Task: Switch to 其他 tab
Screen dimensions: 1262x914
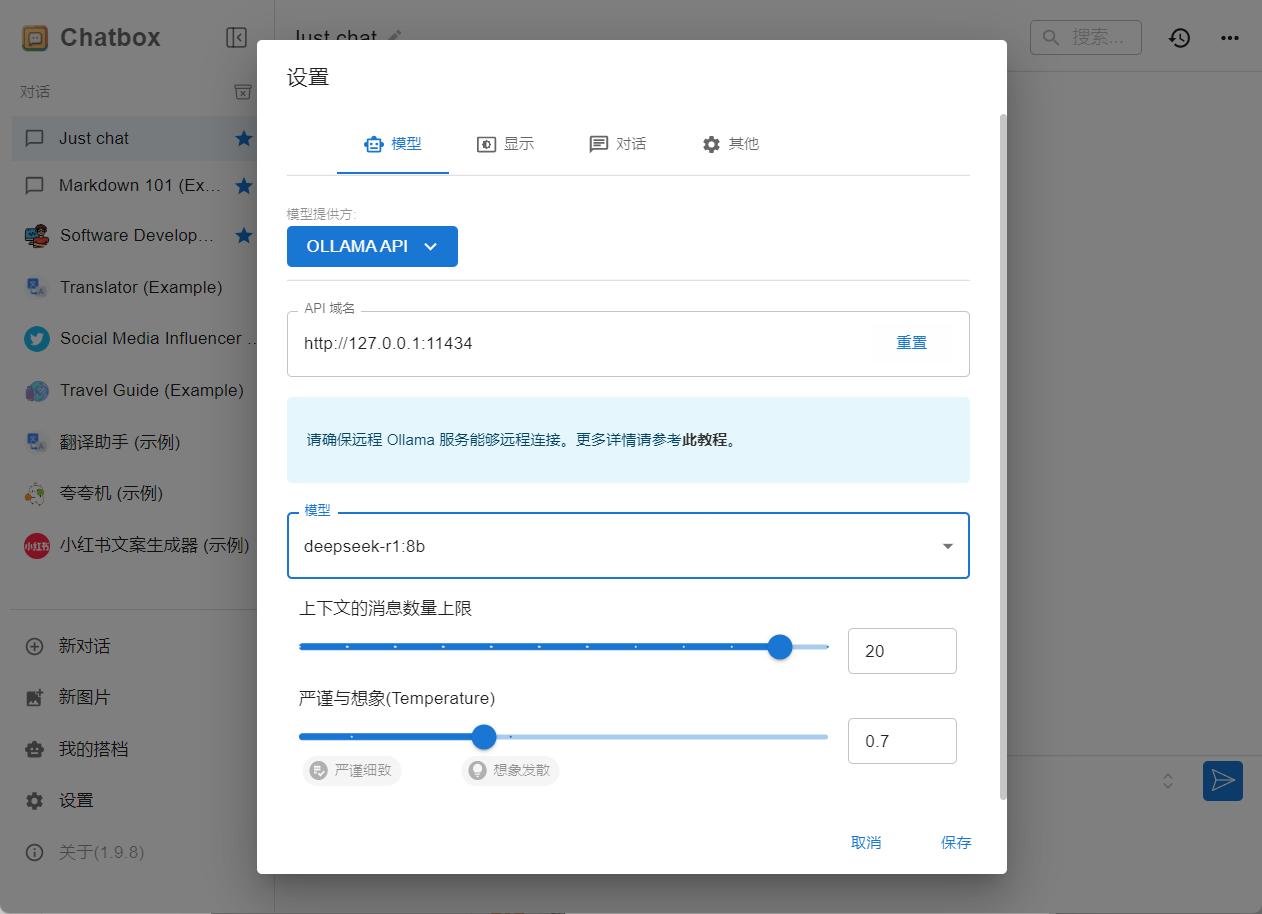Action: (x=731, y=144)
